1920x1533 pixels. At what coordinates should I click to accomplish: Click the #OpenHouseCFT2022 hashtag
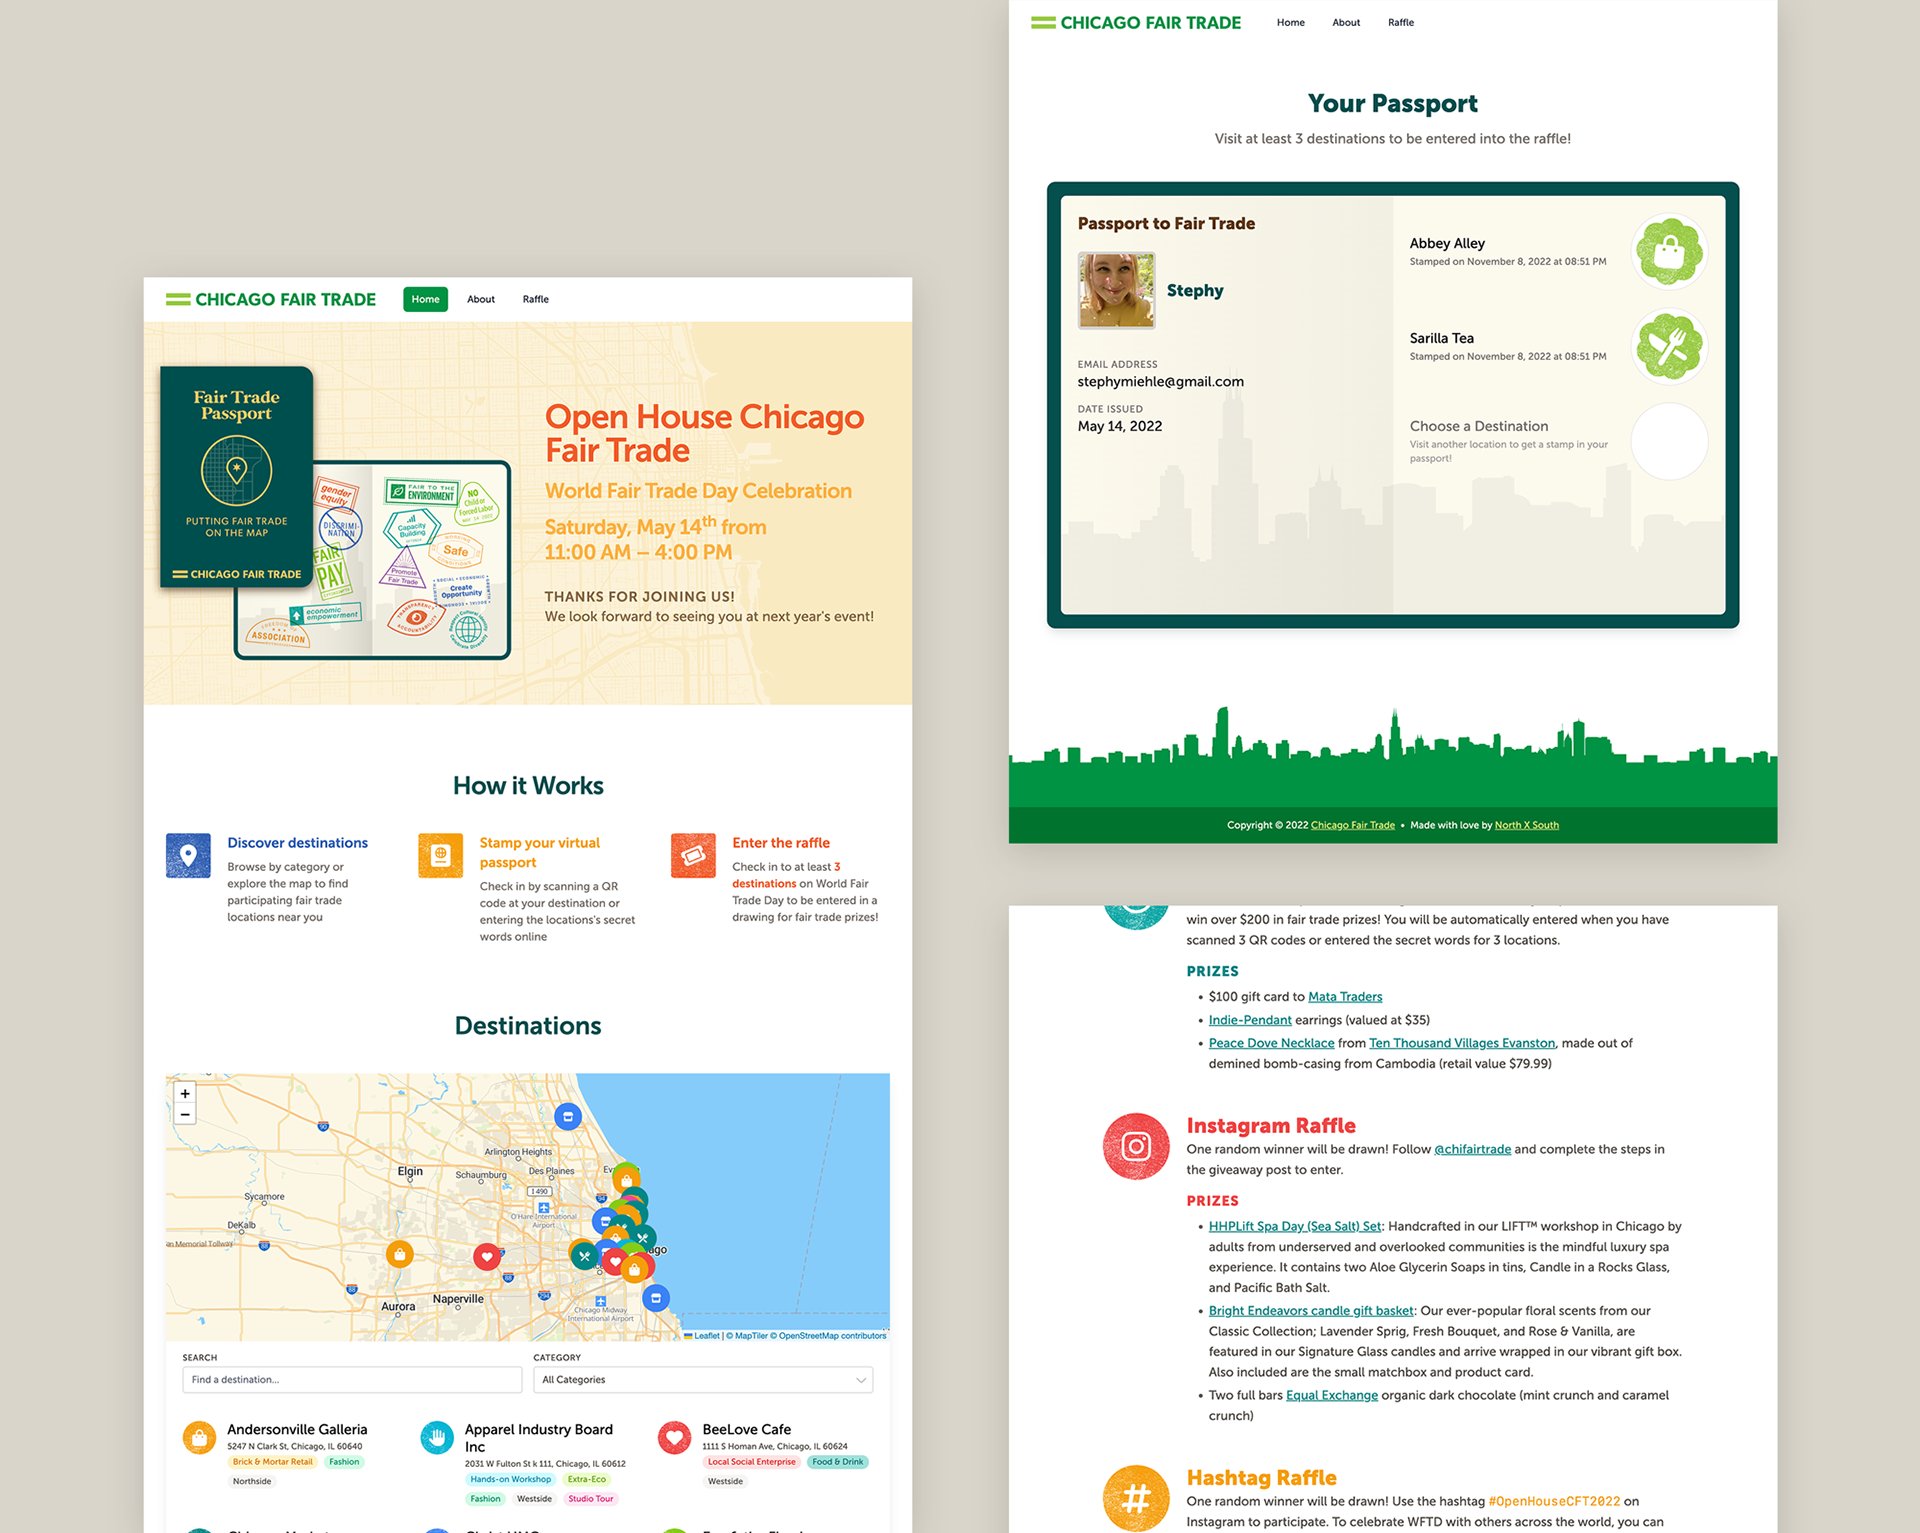pos(1554,1501)
